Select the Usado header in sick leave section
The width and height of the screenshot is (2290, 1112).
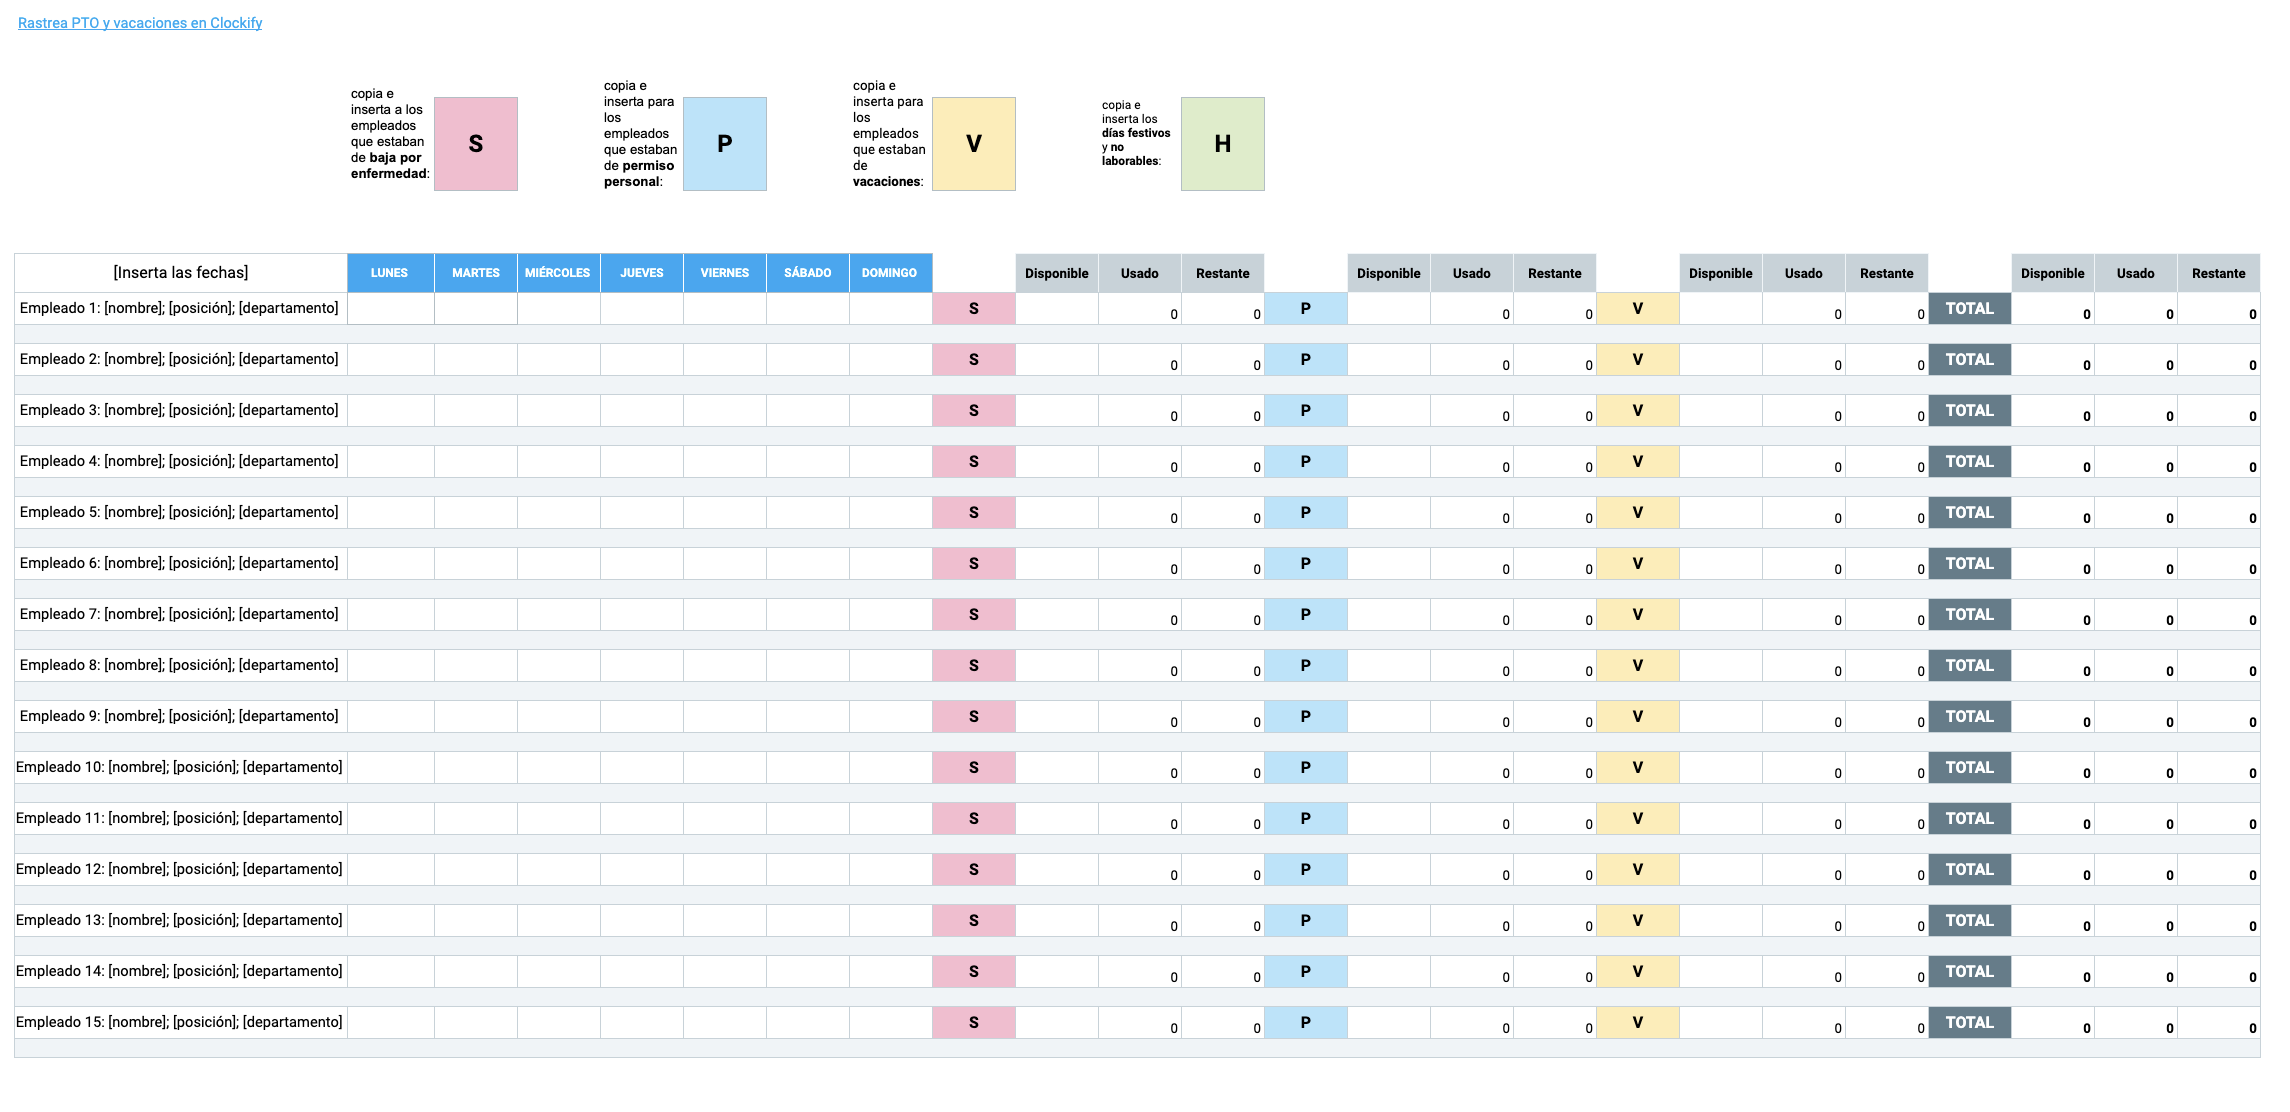click(1140, 273)
